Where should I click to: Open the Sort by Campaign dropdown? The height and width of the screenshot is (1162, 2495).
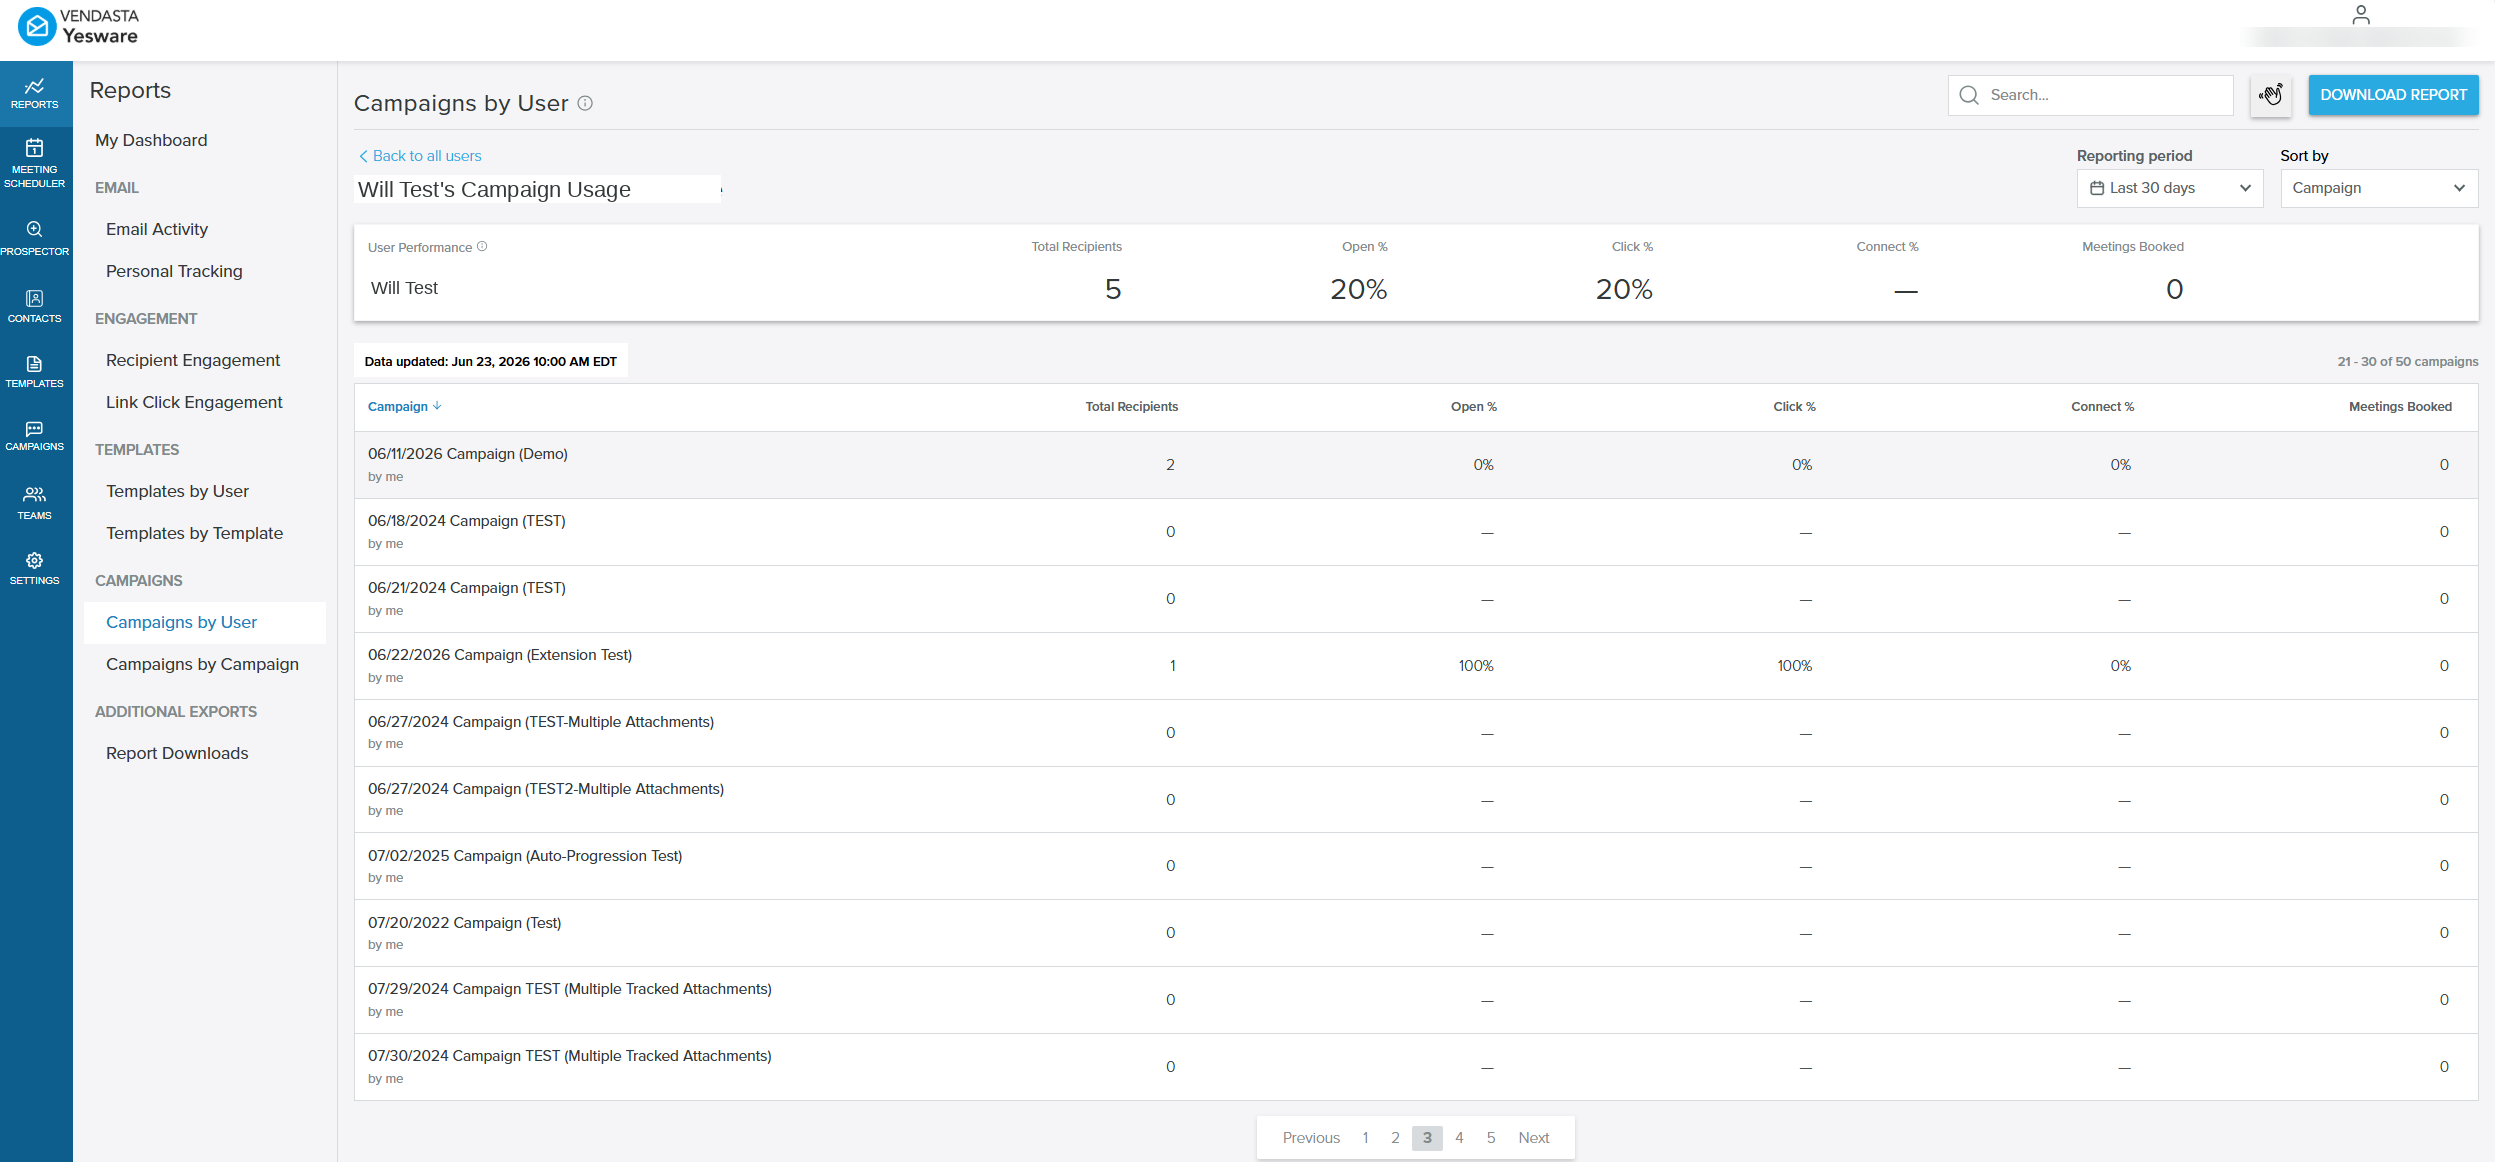click(2379, 188)
